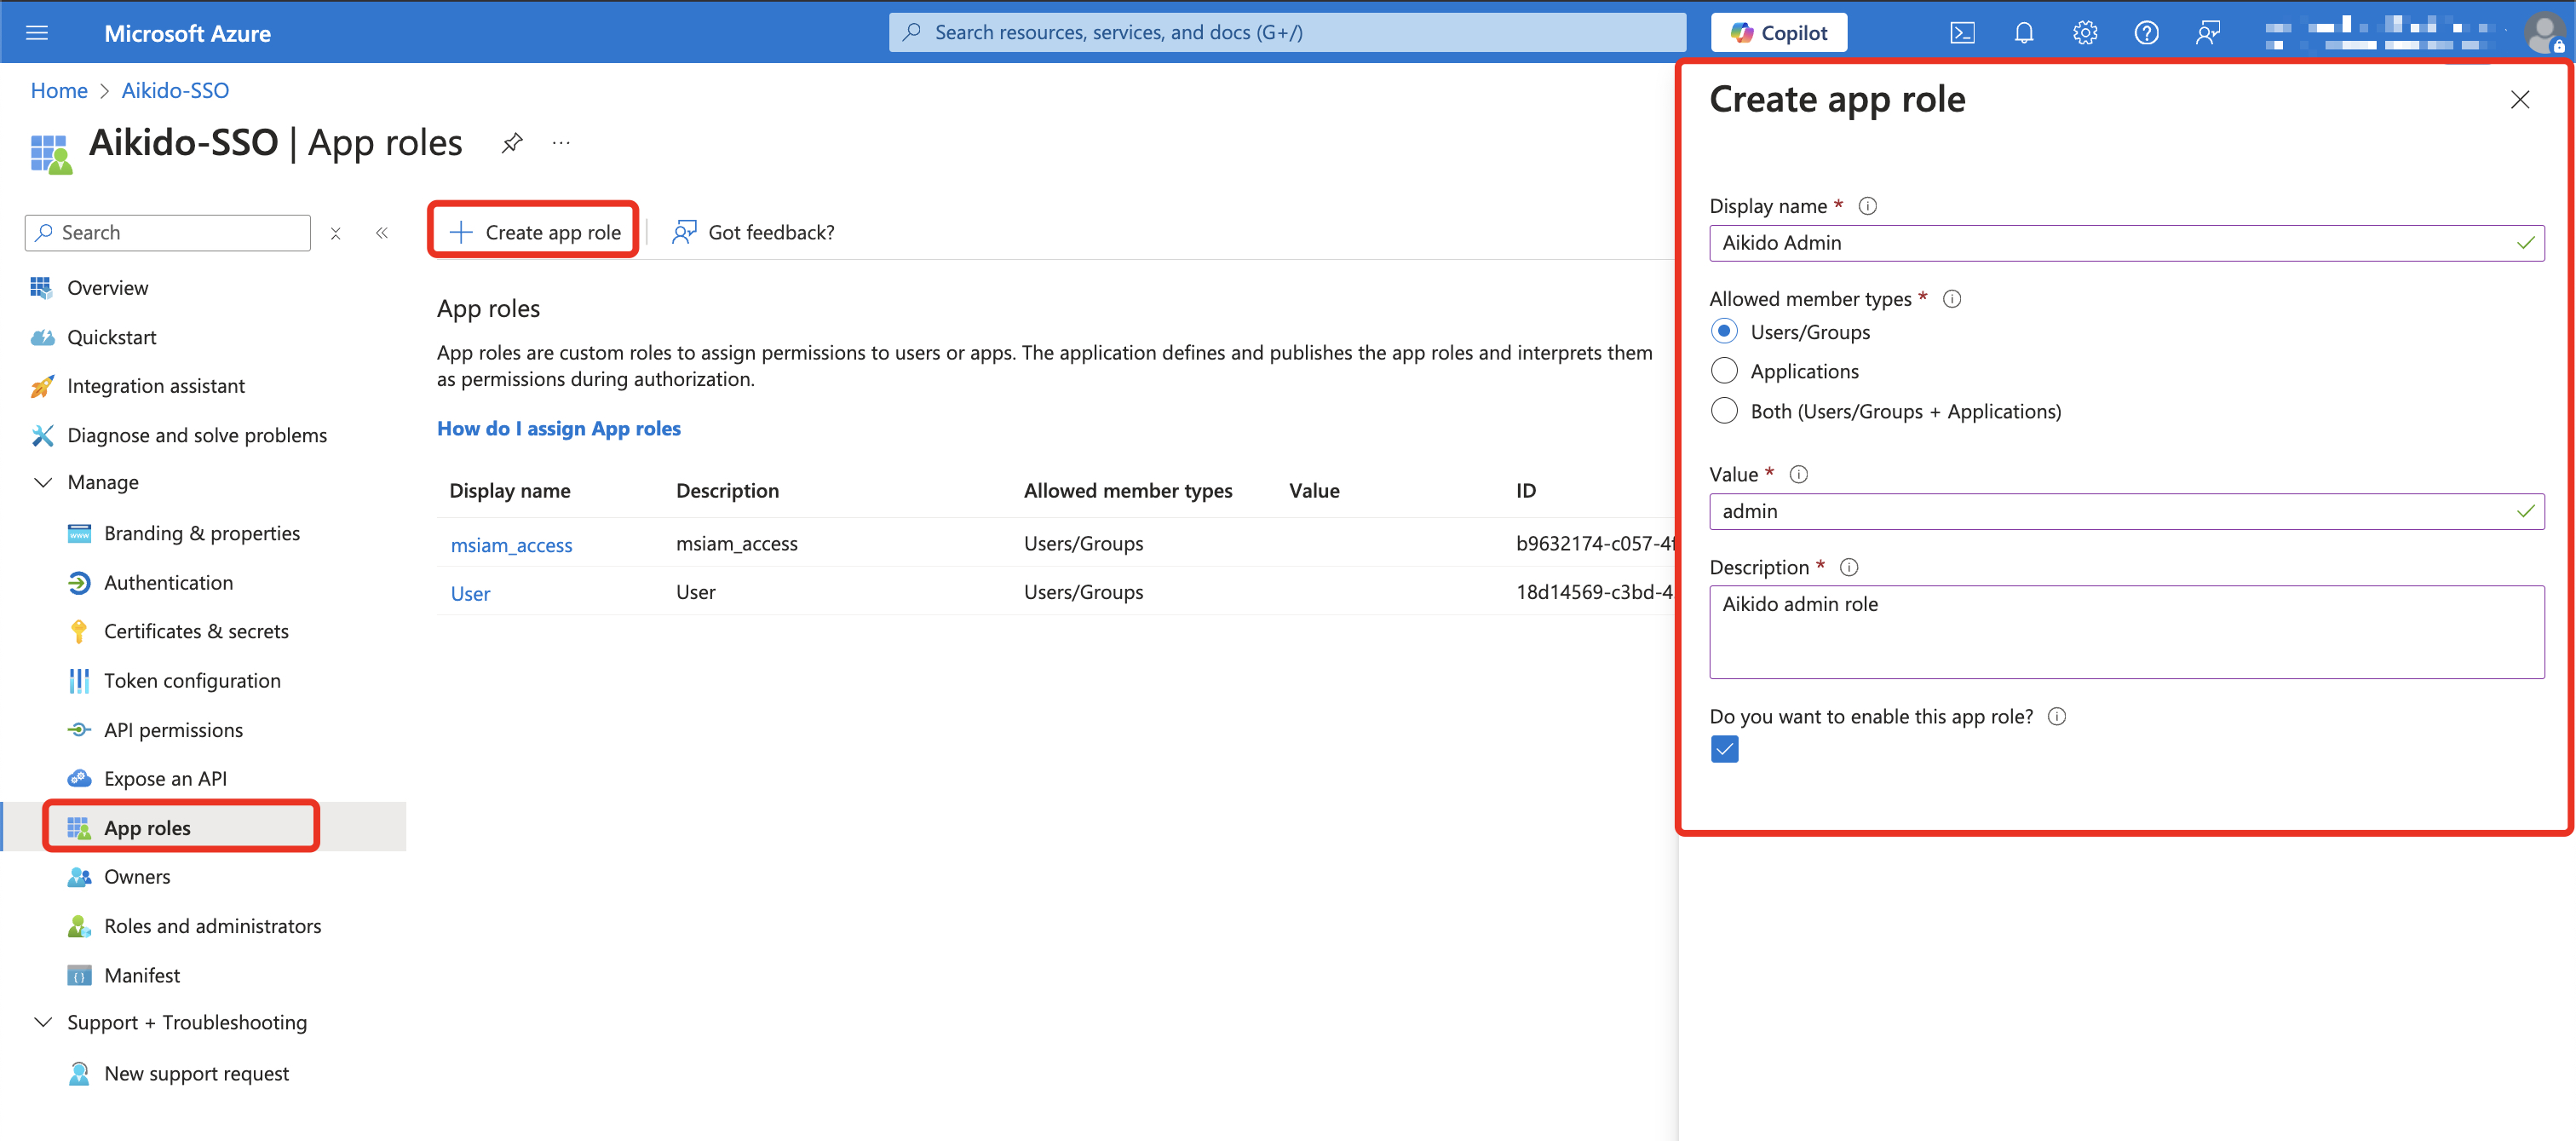This screenshot has height=1141, width=2576.
Task: Click the Owners people icon
Action: [x=79, y=877]
